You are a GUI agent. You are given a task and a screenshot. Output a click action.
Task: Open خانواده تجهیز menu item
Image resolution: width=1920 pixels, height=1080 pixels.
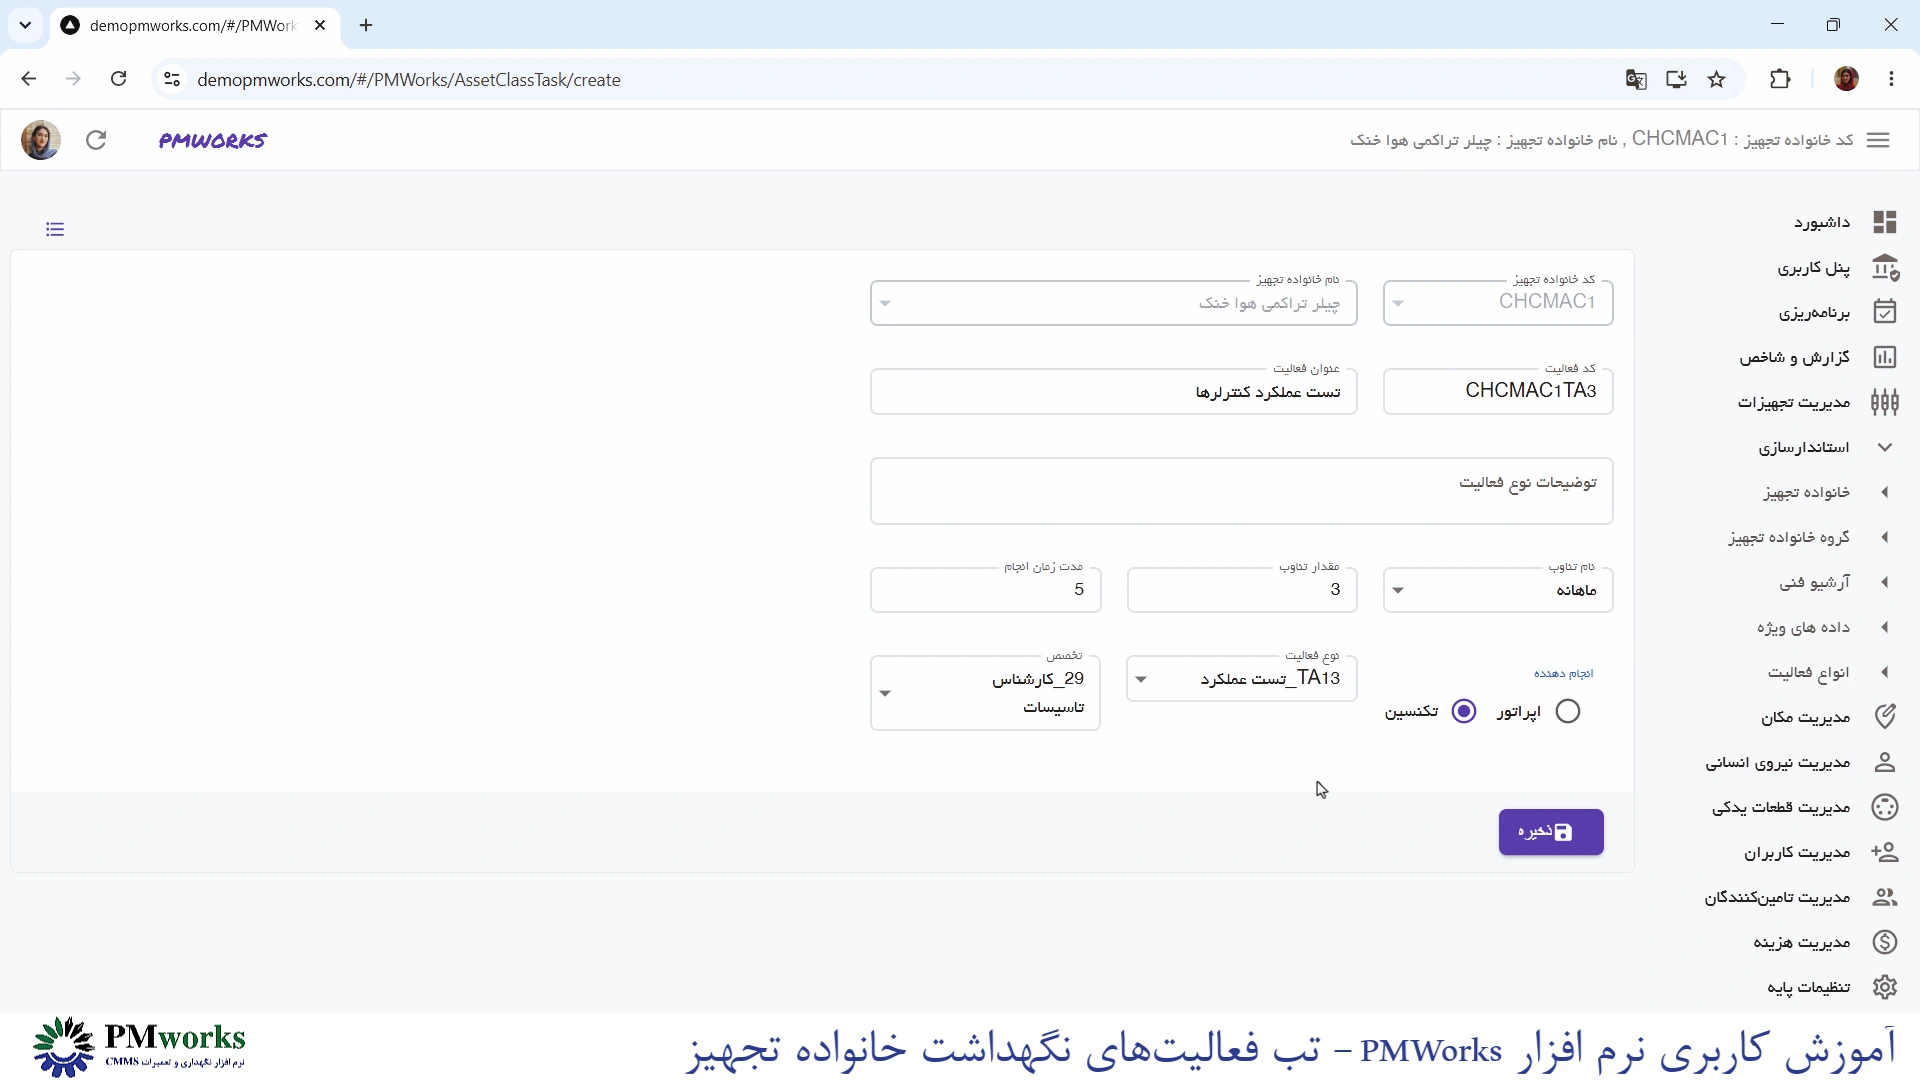point(1806,492)
